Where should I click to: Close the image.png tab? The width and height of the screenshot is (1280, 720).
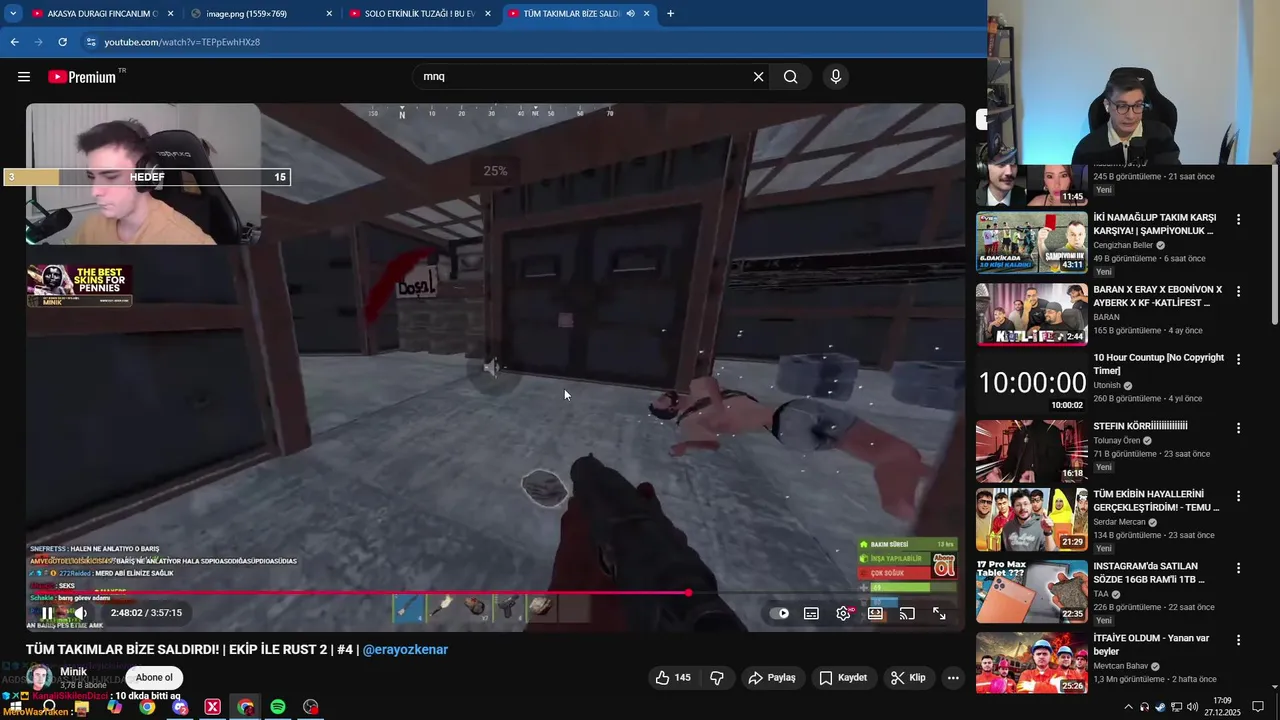[329, 14]
